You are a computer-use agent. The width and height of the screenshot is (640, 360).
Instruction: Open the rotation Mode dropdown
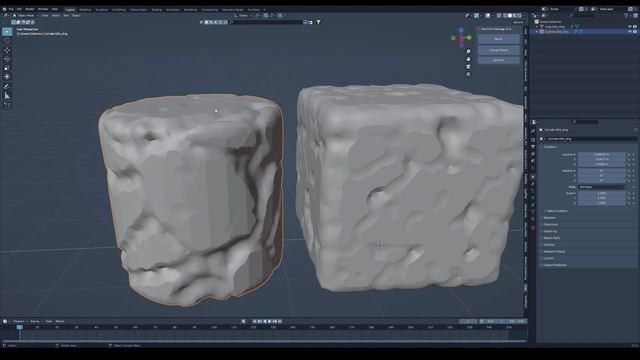(601, 187)
